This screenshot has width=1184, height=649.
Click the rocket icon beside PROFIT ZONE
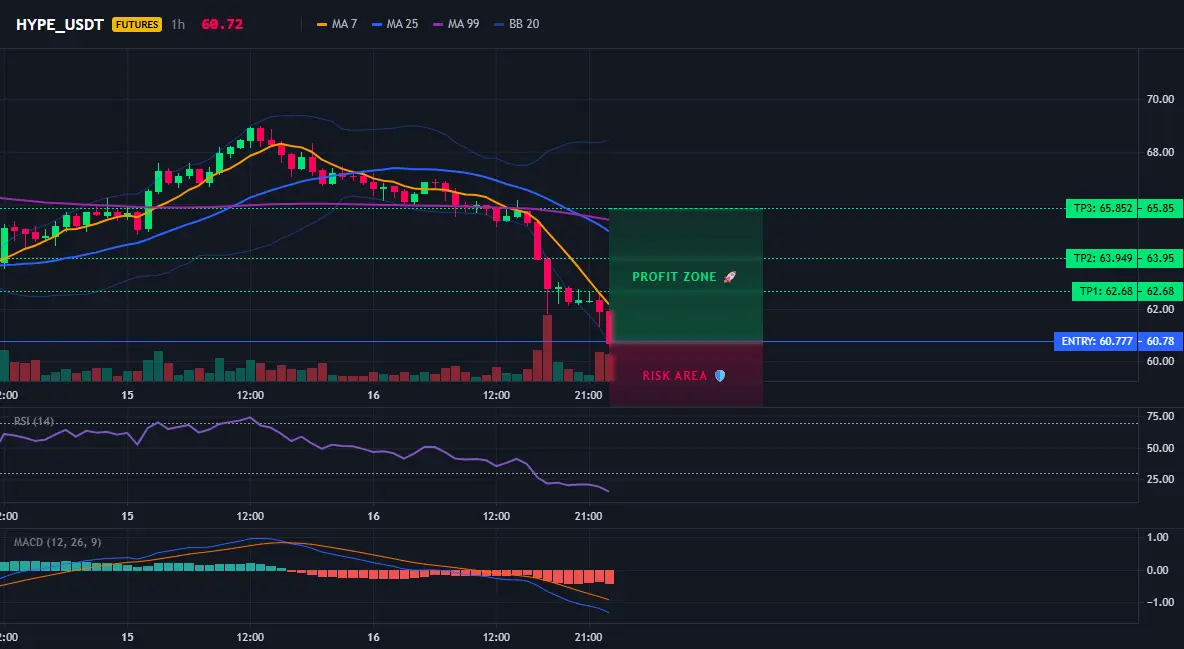(x=729, y=277)
